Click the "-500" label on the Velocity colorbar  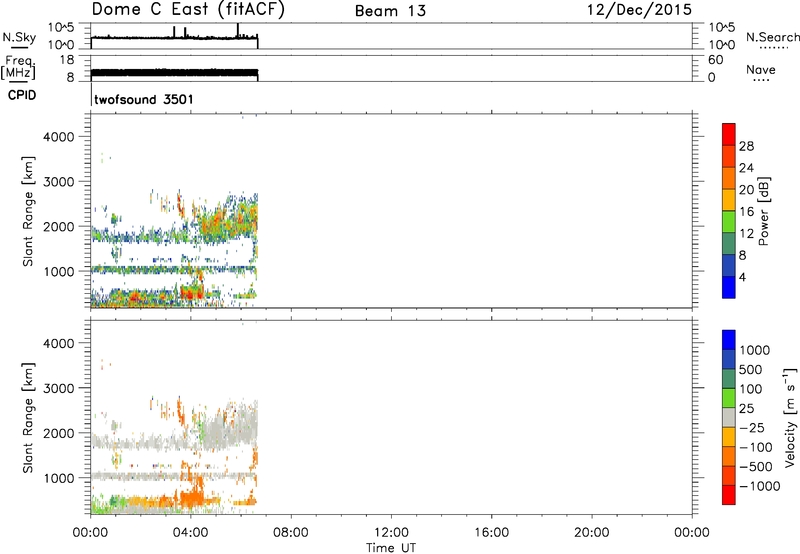756,467
